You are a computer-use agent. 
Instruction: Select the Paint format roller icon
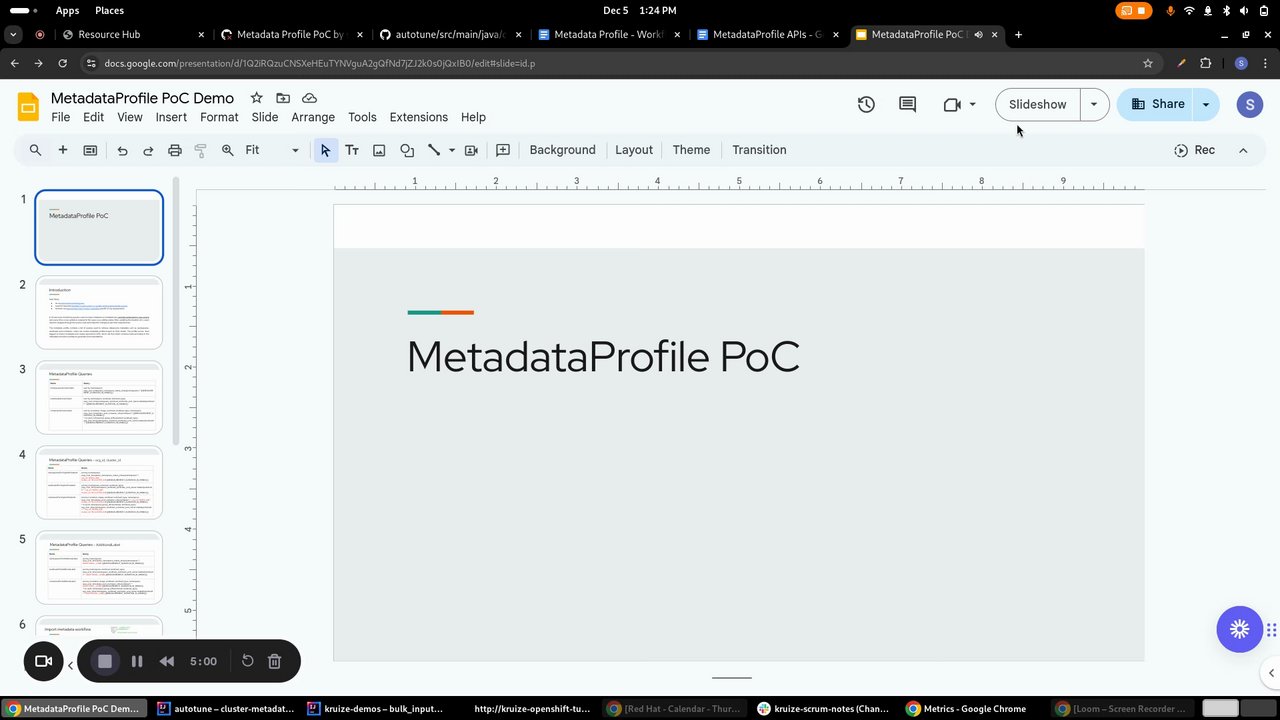click(200, 150)
